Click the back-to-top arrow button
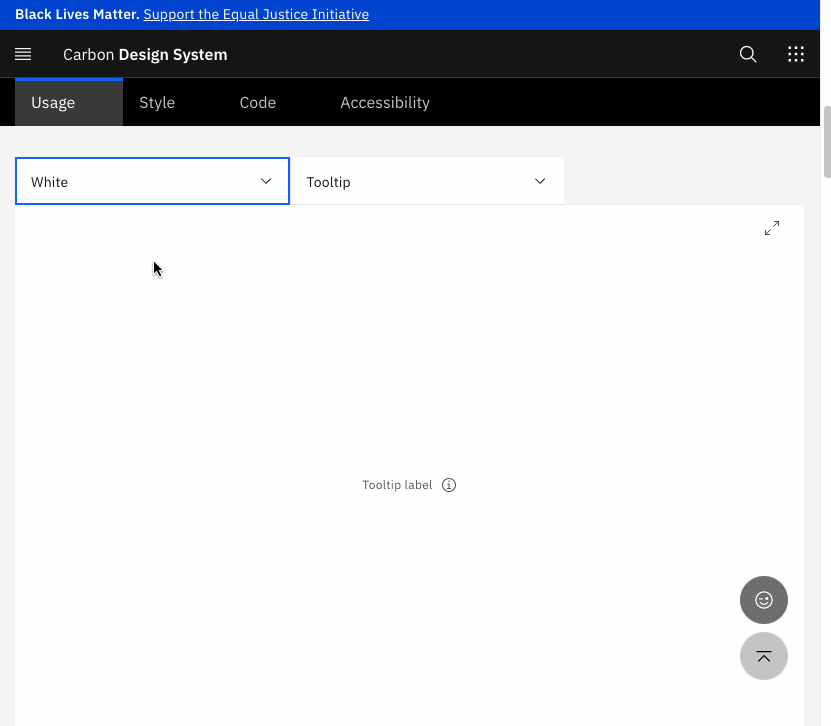831x726 pixels. (x=763, y=656)
